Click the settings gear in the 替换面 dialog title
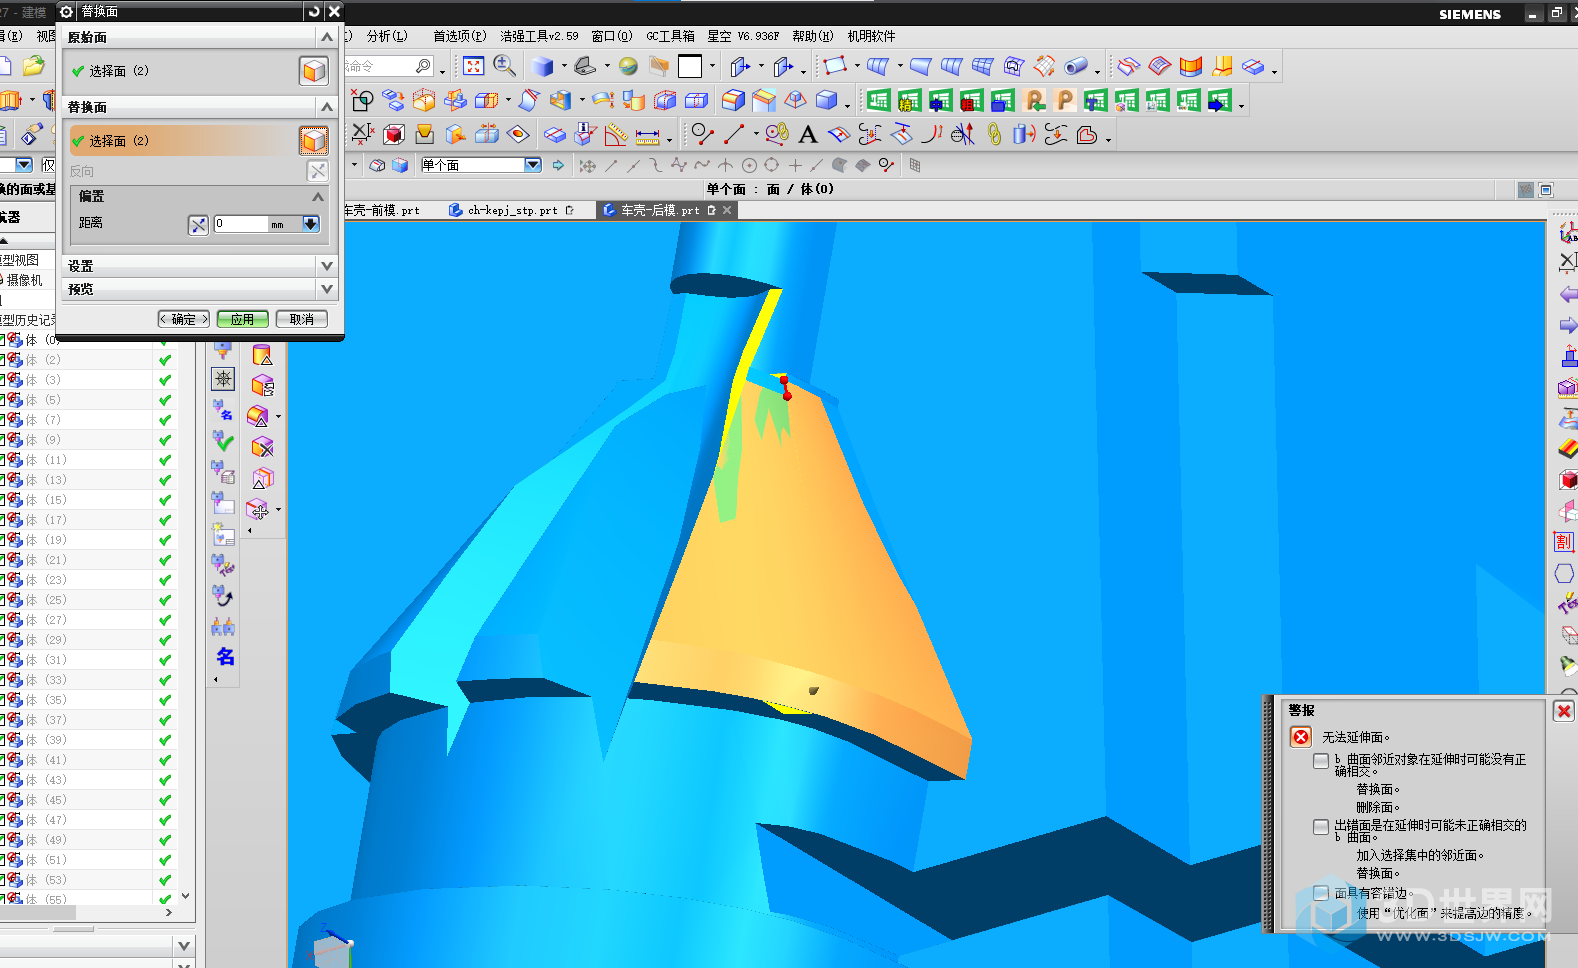This screenshot has height=968, width=1578. point(66,11)
